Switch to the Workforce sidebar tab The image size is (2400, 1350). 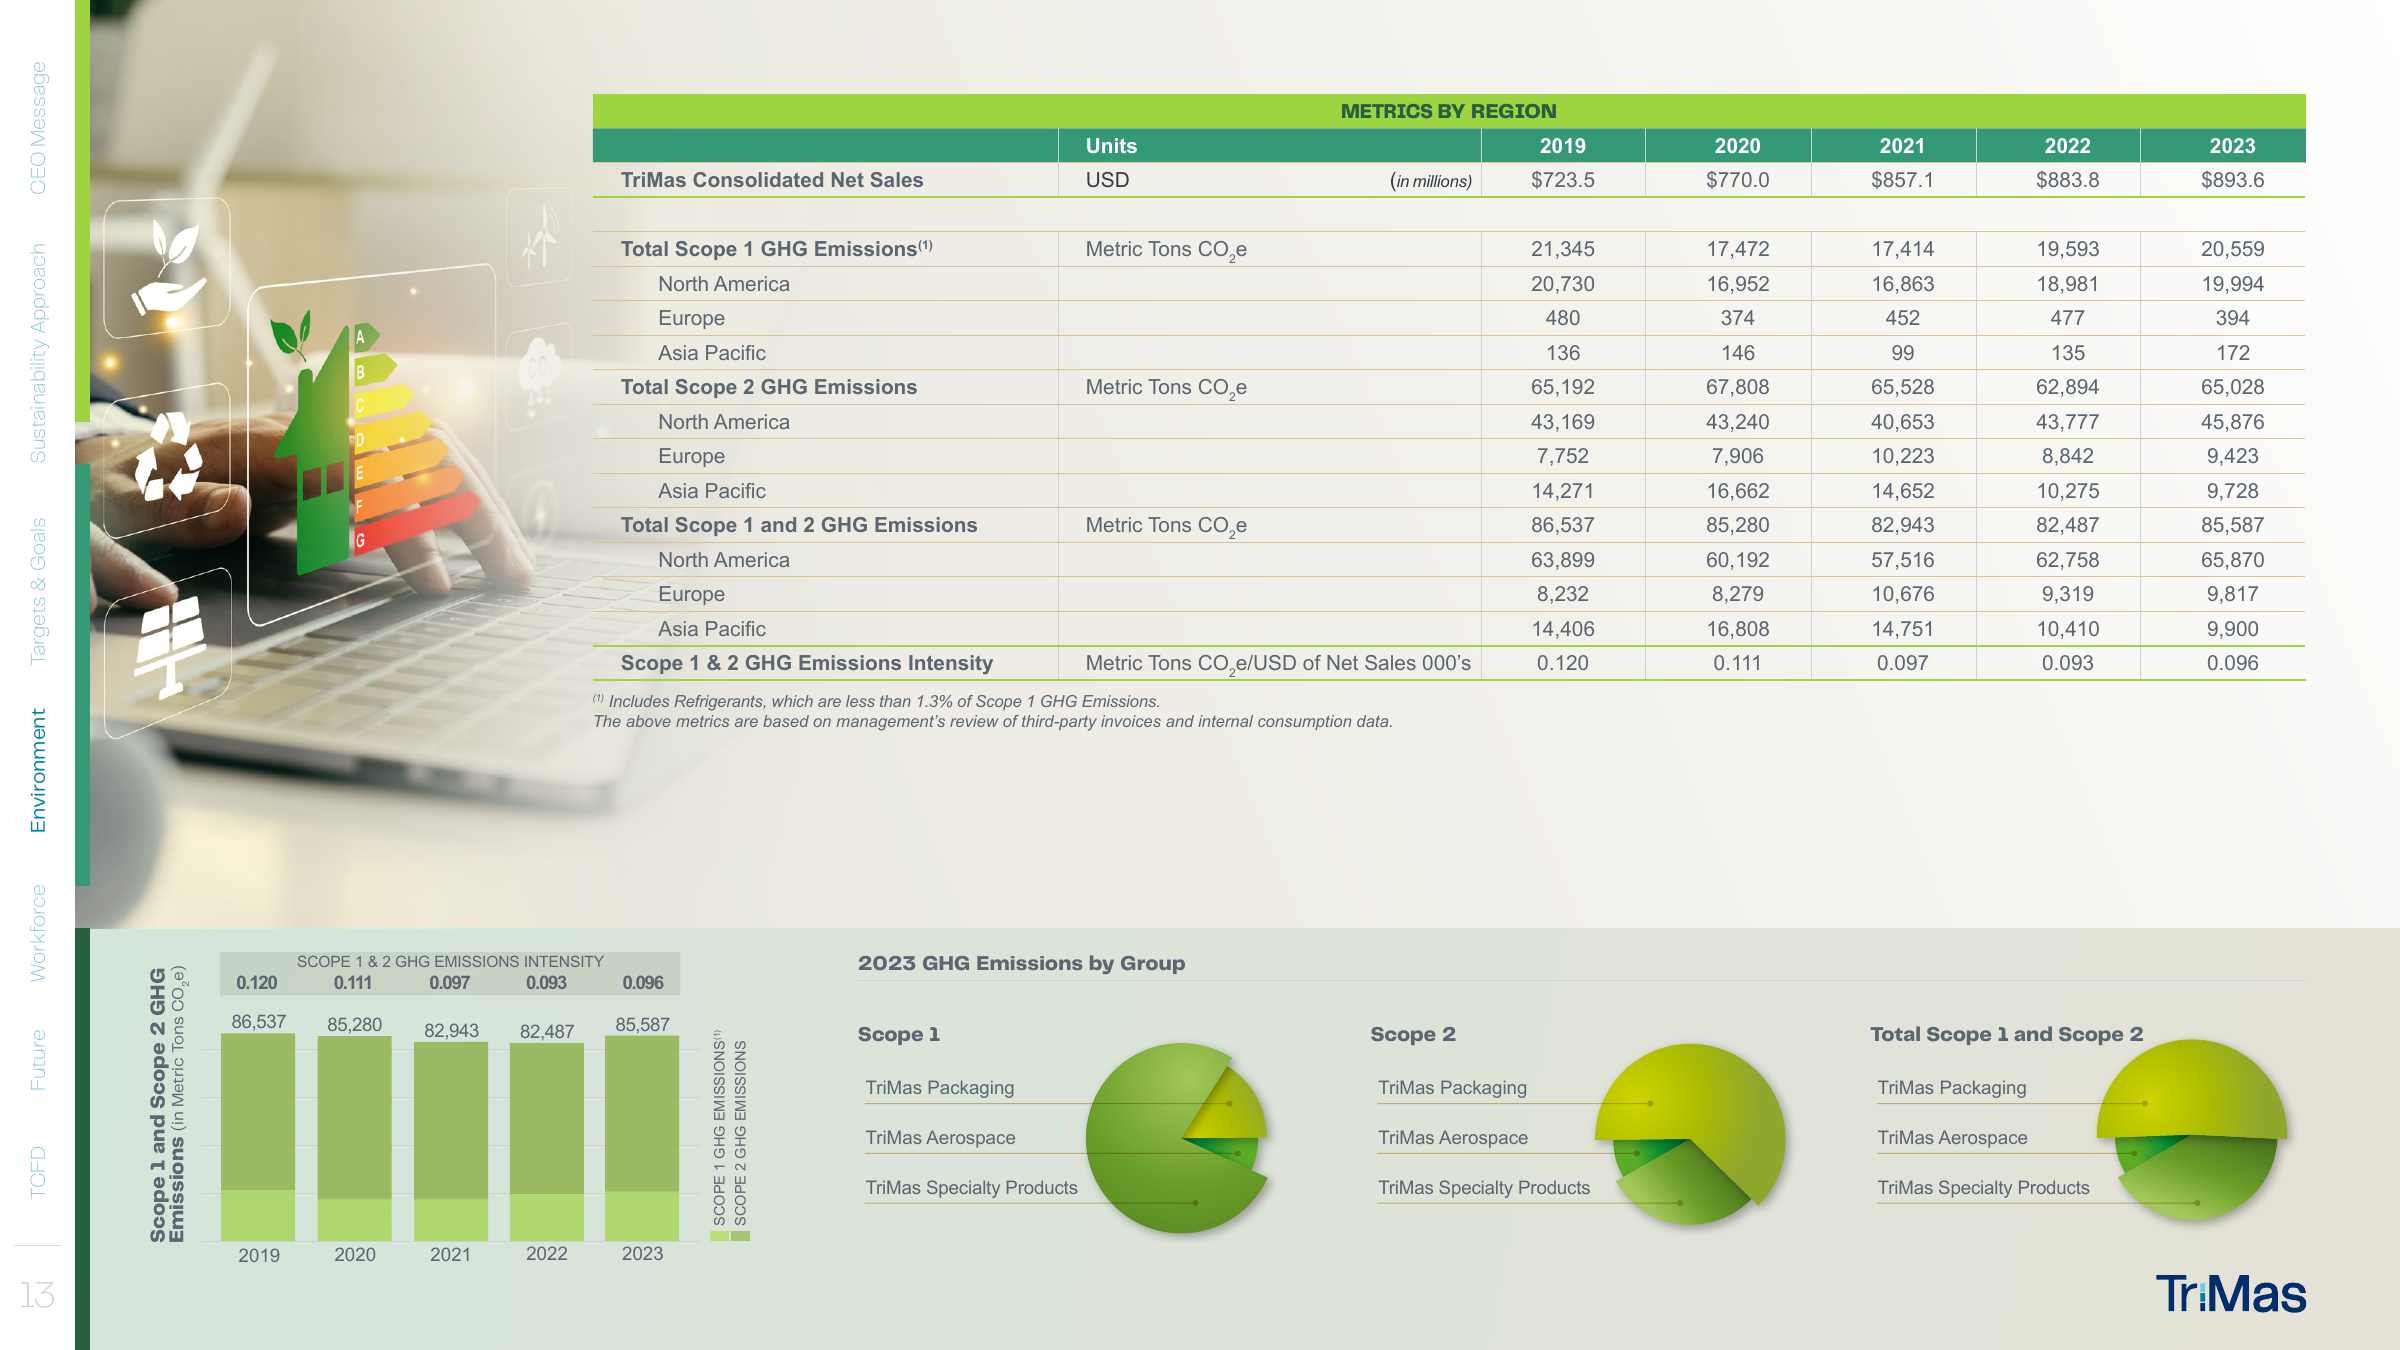pos(38,933)
